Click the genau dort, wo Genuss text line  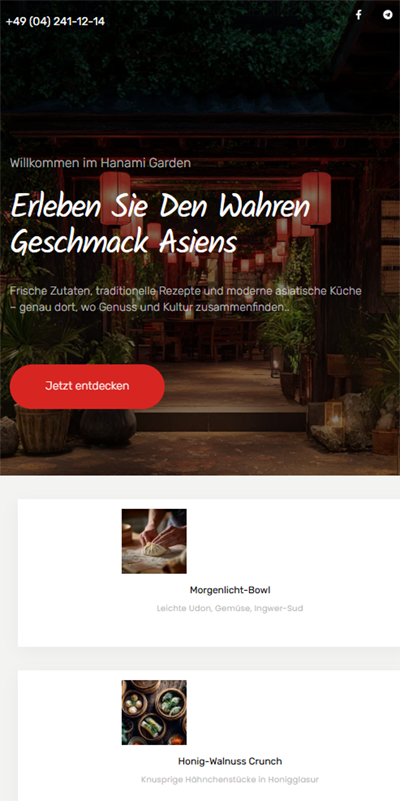(x=150, y=308)
